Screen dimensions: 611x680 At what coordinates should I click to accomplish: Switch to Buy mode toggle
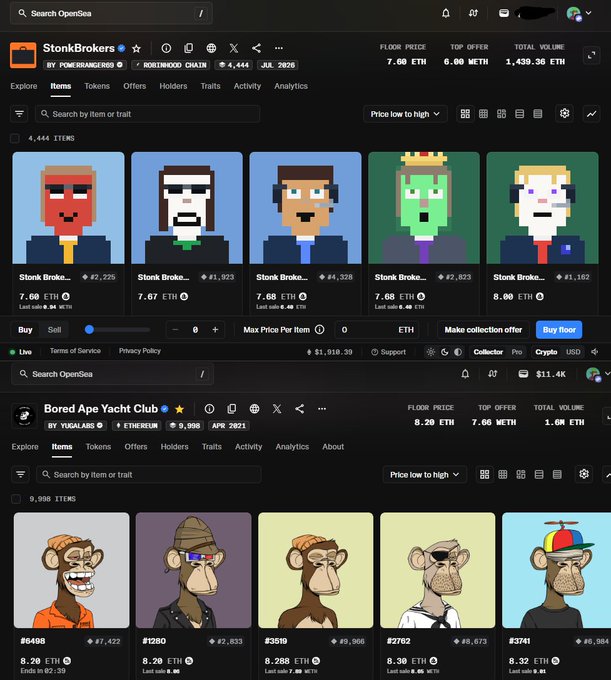click(25, 330)
